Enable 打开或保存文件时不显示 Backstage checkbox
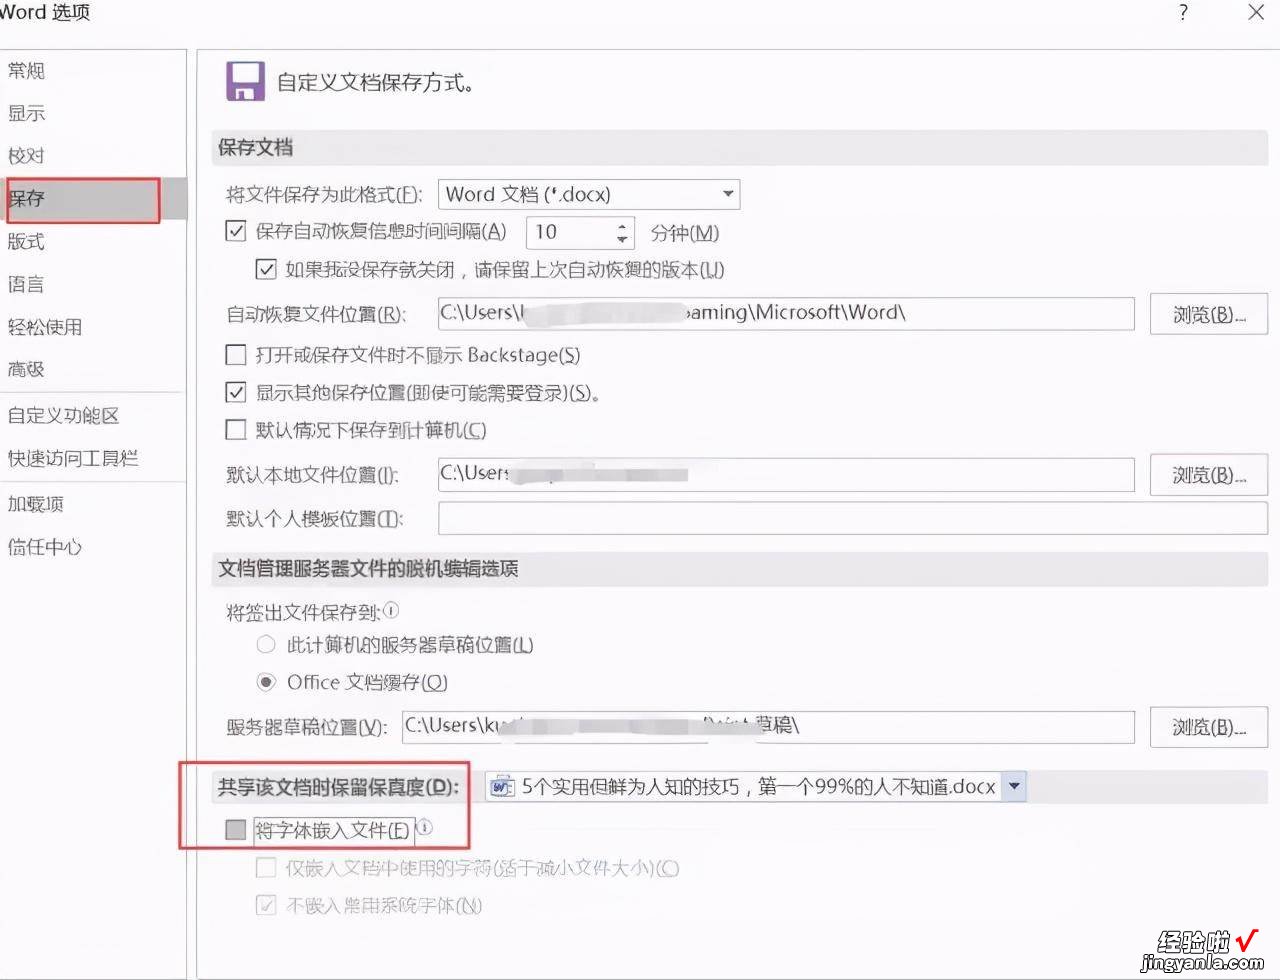The width and height of the screenshot is (1280, 980). [236, 355]
